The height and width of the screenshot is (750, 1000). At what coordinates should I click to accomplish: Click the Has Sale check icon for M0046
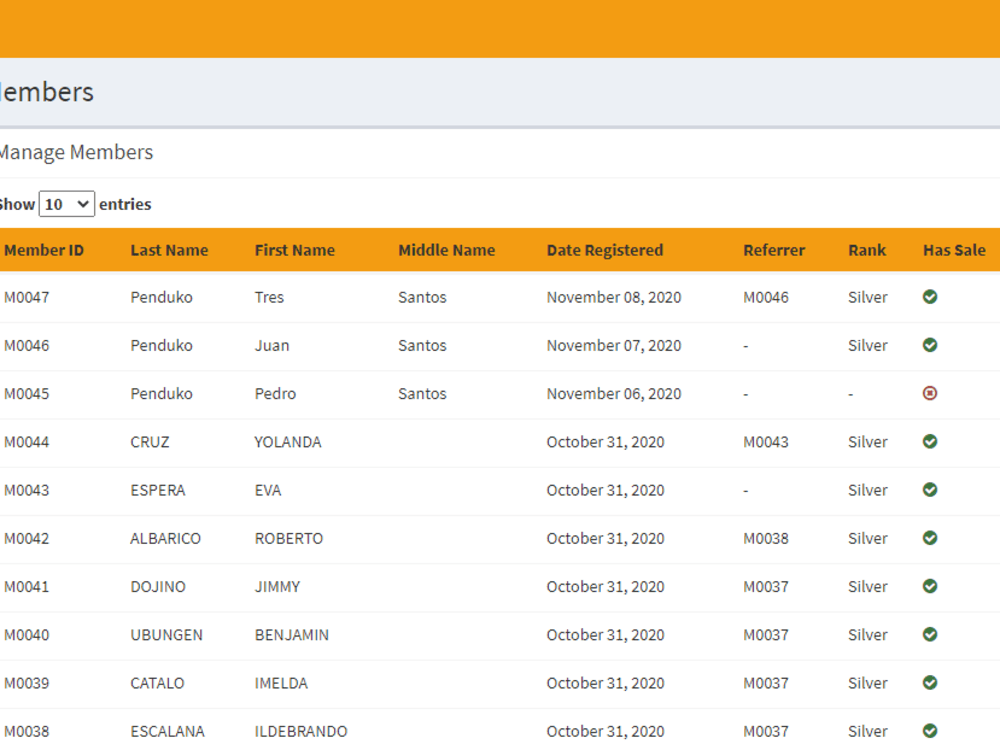pos(930,345)
